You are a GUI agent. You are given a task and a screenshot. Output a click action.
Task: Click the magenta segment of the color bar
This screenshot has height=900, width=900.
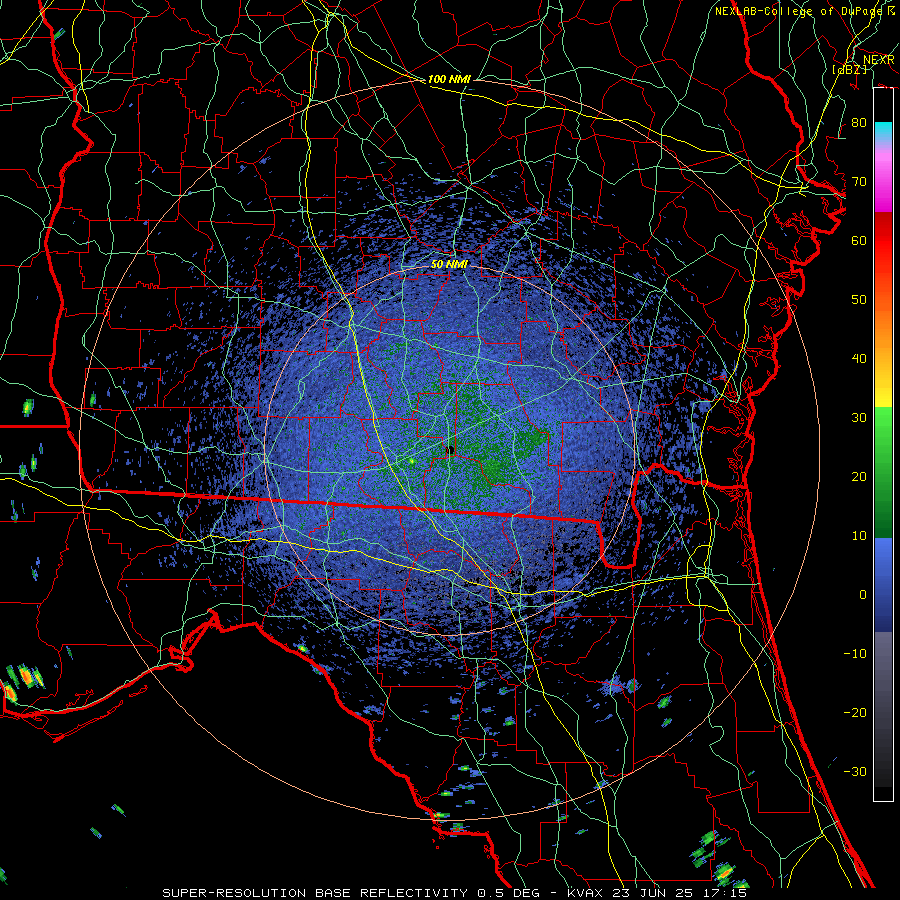(x=883, y=183)
